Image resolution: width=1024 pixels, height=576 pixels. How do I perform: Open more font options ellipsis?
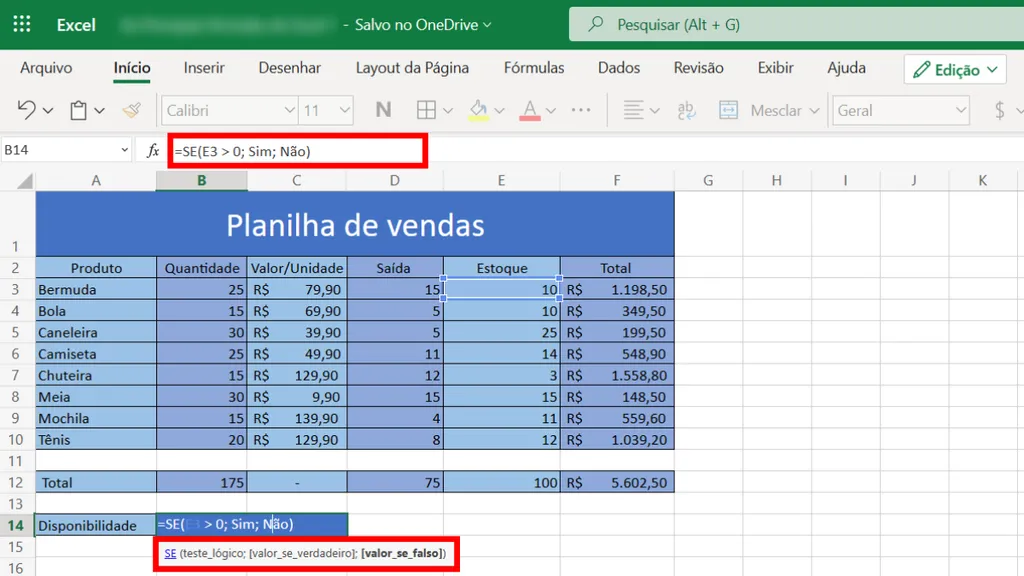581,110
